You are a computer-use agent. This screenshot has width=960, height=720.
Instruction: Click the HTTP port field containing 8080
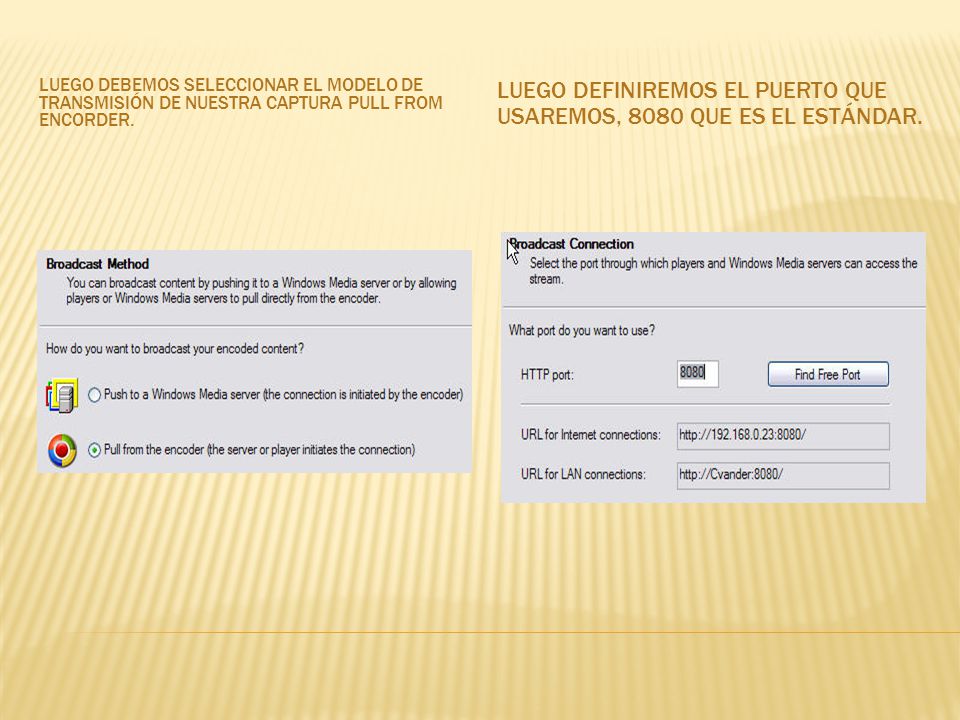[x=697, y=373]
